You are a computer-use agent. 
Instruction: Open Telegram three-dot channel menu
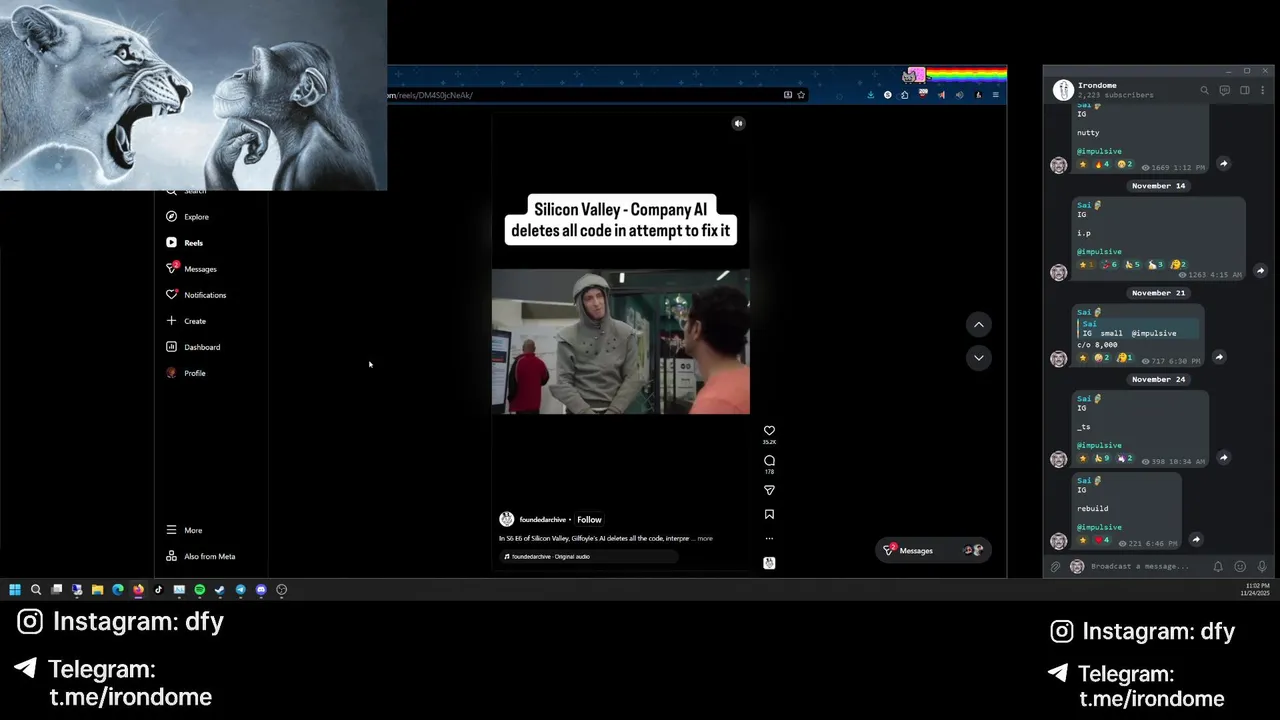[x=1264, y=90]
